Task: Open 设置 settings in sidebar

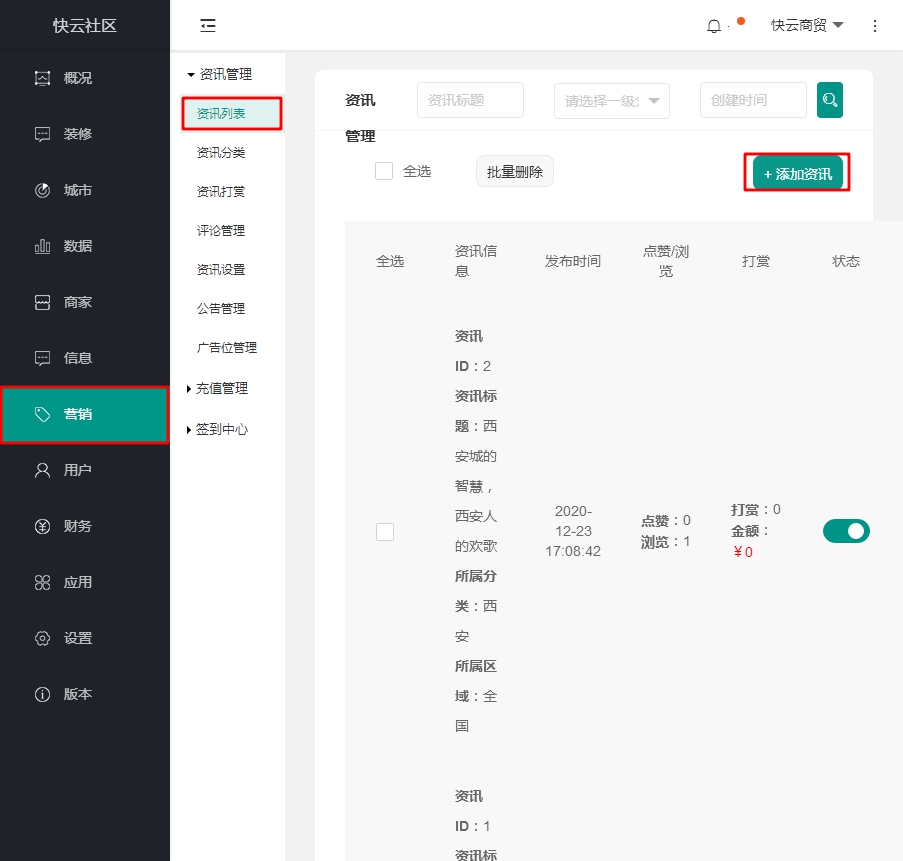Action: tap(77, 638)
